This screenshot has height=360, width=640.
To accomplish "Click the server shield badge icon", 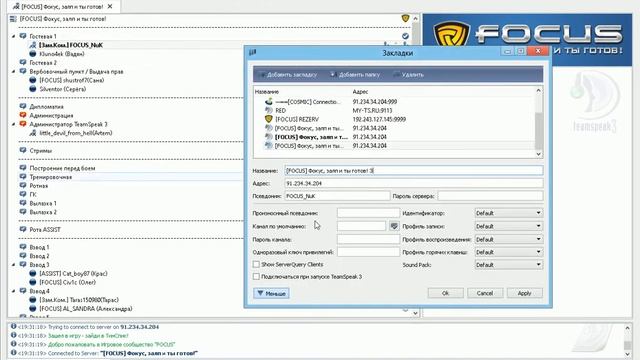I will (405, 18).
